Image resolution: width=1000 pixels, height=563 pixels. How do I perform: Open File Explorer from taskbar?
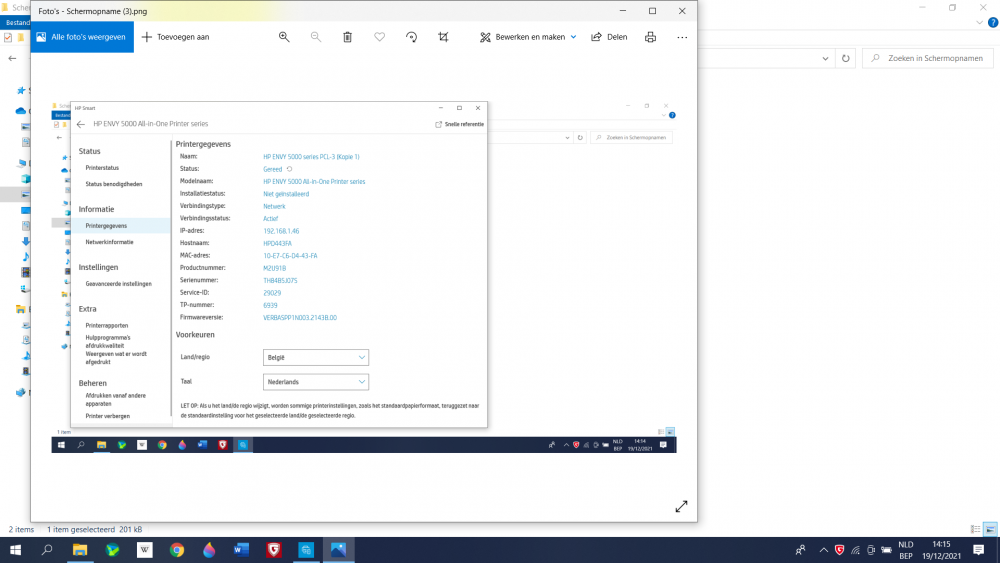point(80,550)
